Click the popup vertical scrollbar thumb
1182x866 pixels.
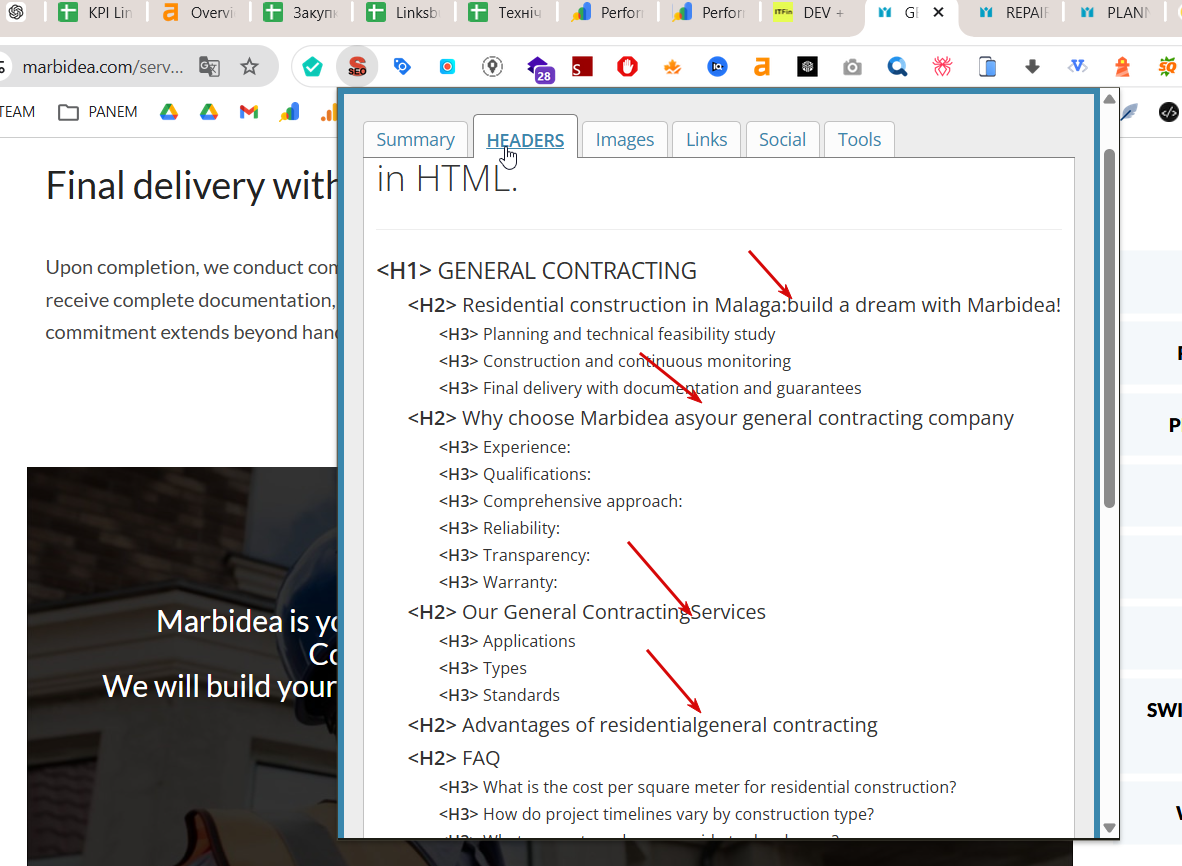(1109, 329)
